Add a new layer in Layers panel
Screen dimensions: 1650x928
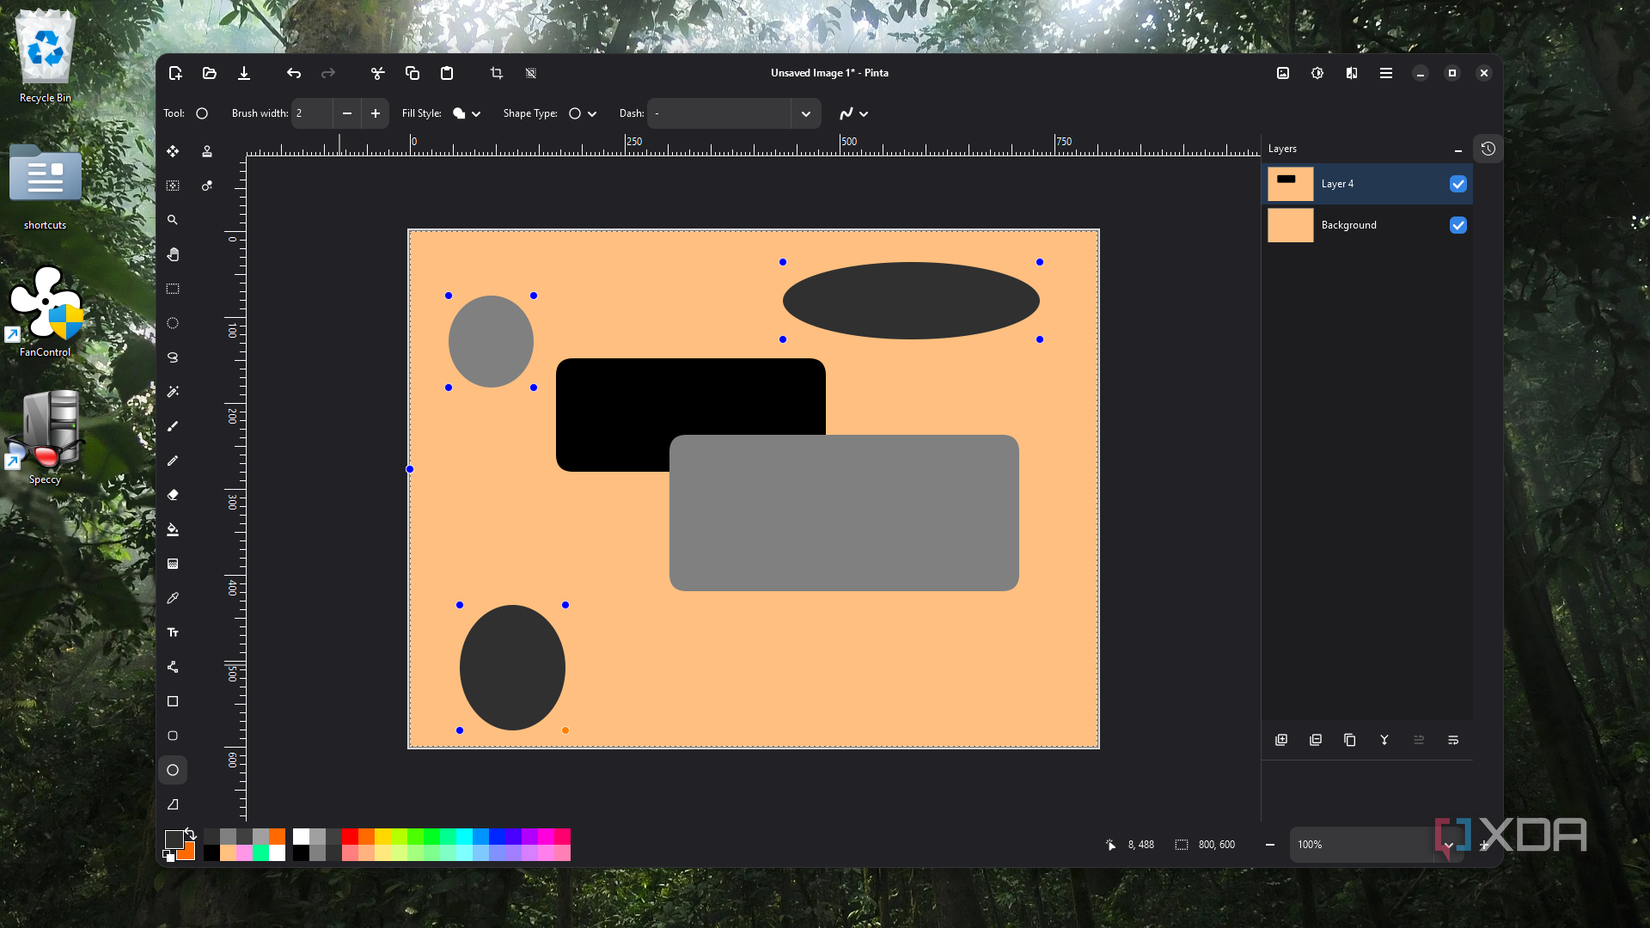click(1281, 740)
